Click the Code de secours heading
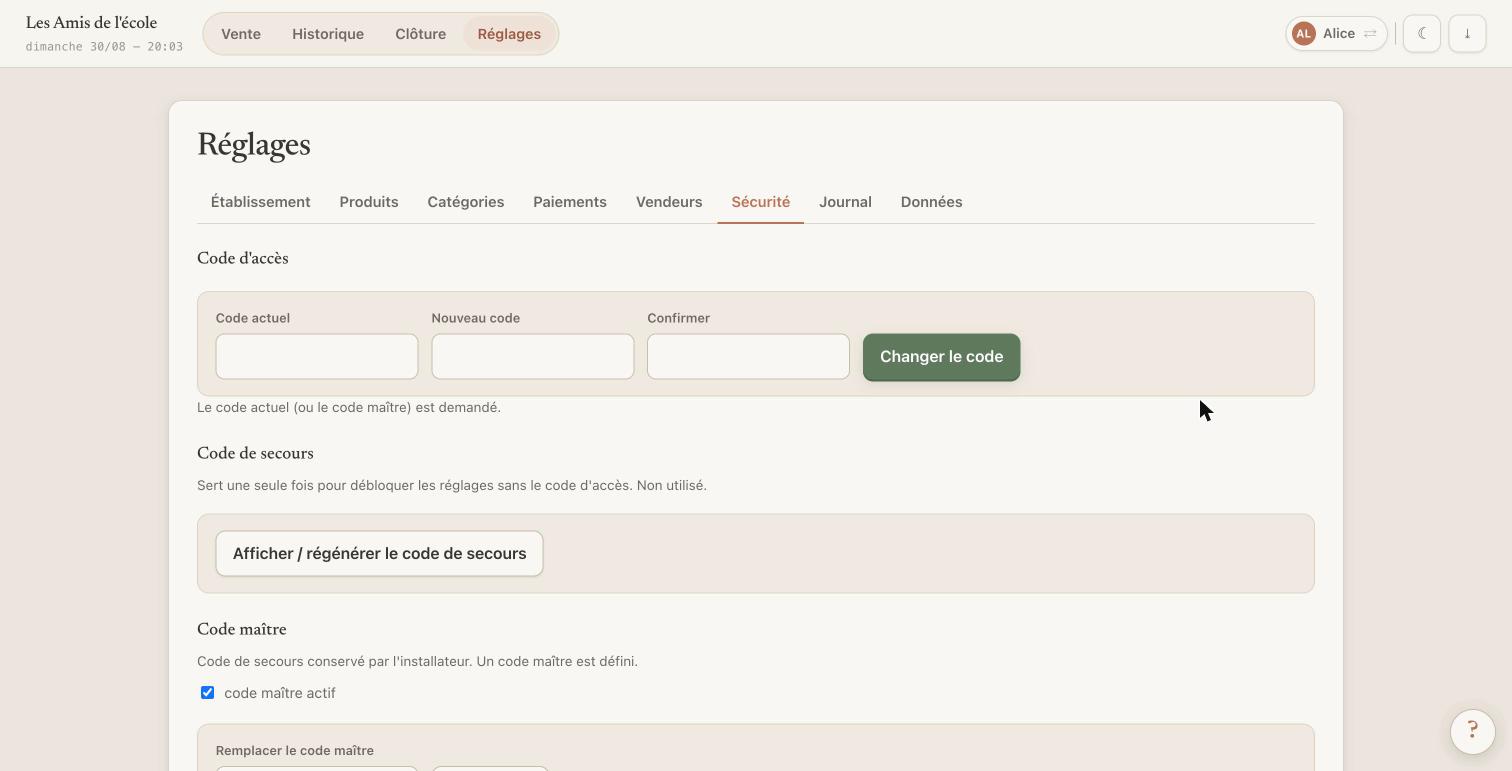1512x771 pixels. (x=255, y=453)
